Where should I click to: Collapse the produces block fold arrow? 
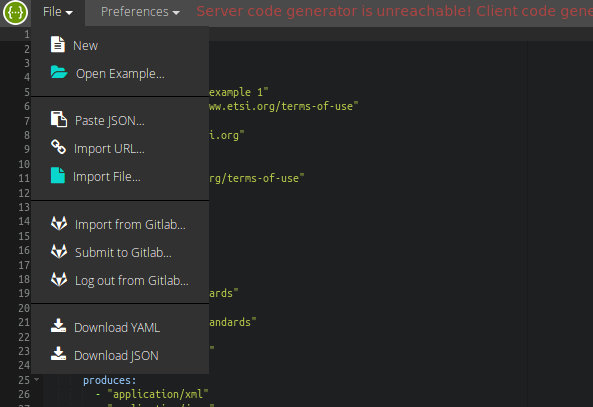pos(37,379)
